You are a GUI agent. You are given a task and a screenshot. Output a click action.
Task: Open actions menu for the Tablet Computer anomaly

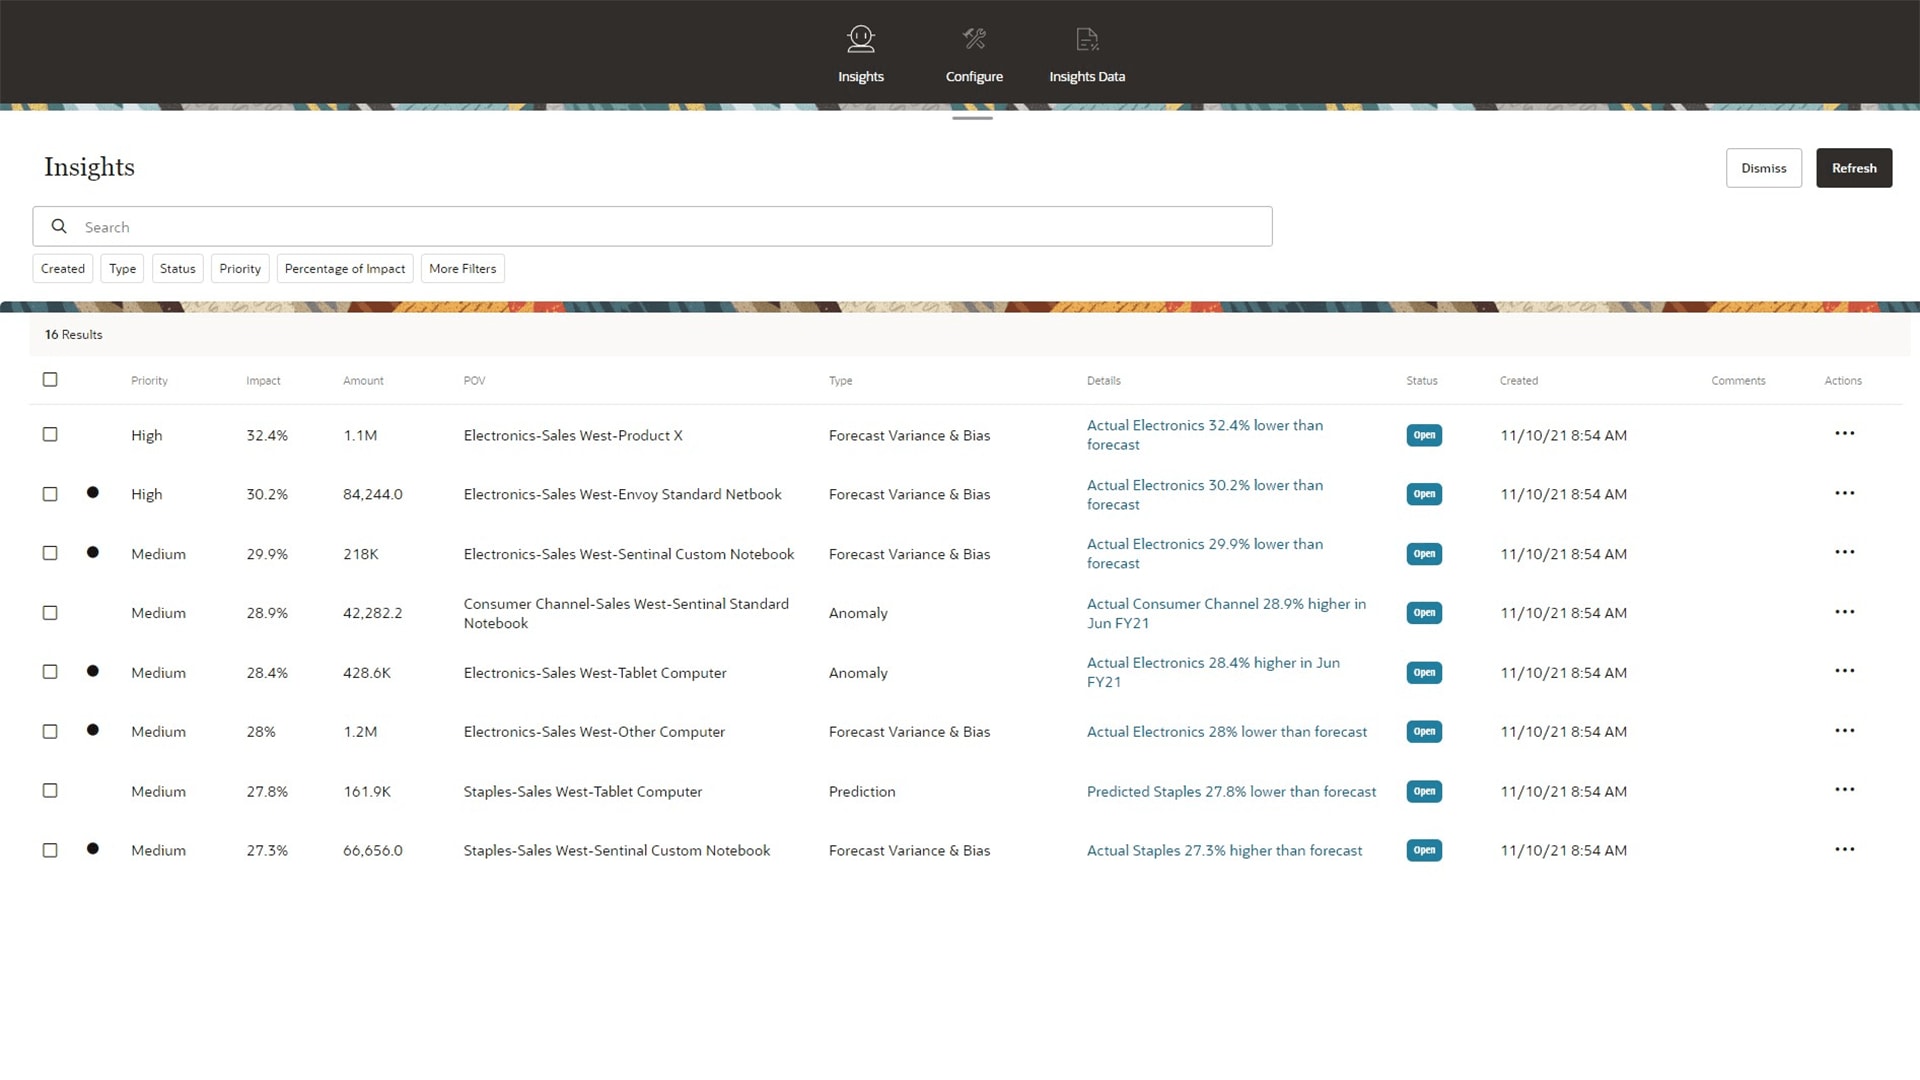pos(1845,672)
